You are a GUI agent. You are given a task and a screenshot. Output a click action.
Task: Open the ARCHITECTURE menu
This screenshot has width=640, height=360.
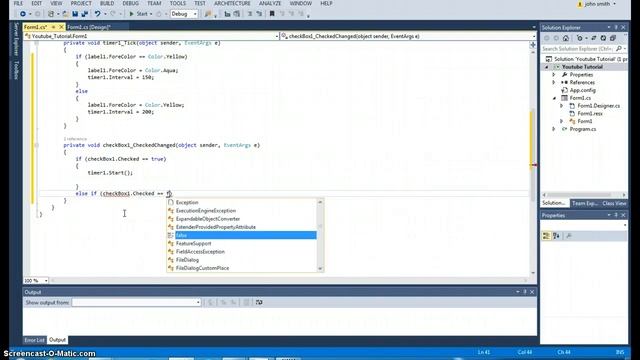(232, 3)
